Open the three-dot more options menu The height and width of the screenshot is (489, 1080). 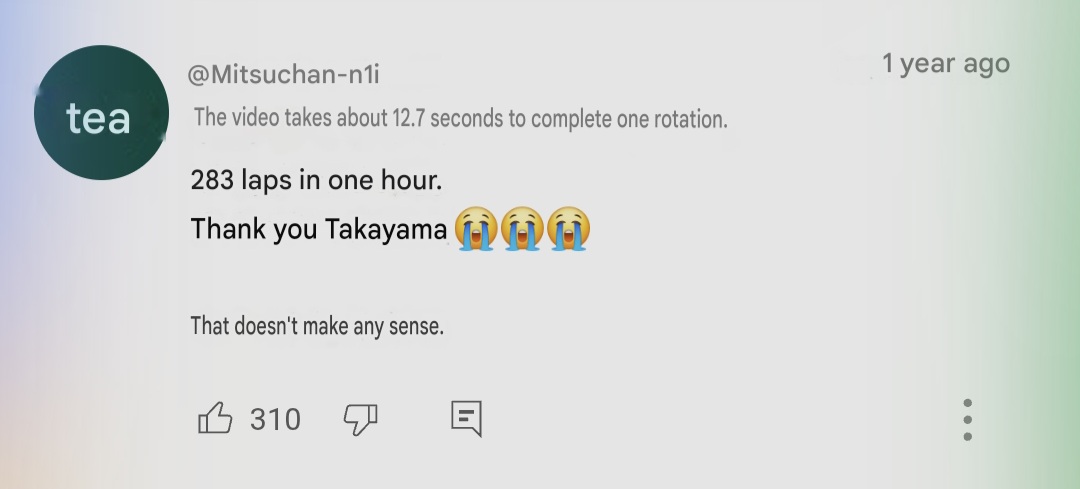[968, 419]
